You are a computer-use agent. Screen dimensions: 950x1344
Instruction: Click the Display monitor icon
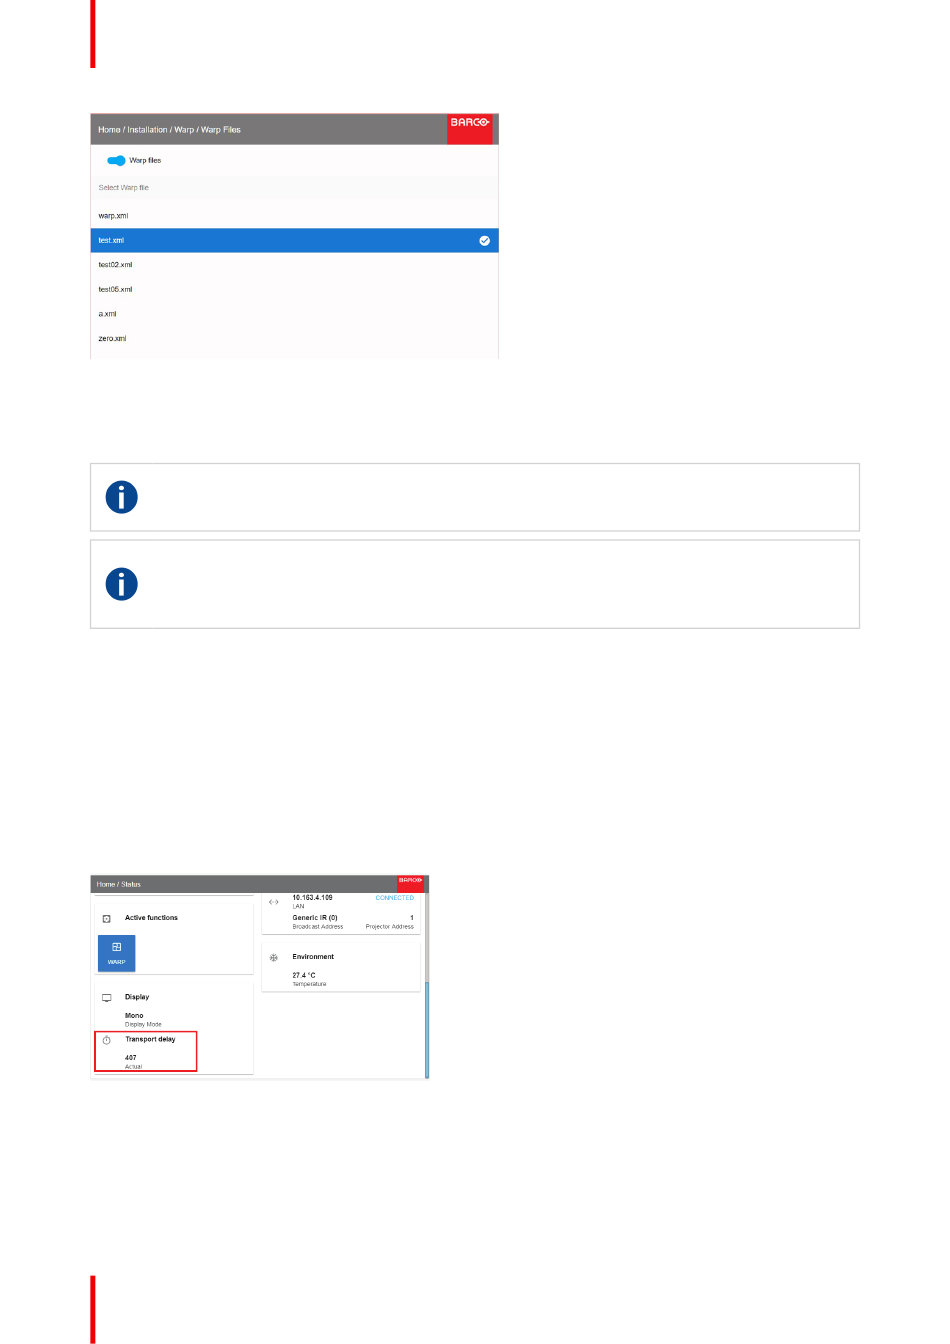(x=107, y=997)
